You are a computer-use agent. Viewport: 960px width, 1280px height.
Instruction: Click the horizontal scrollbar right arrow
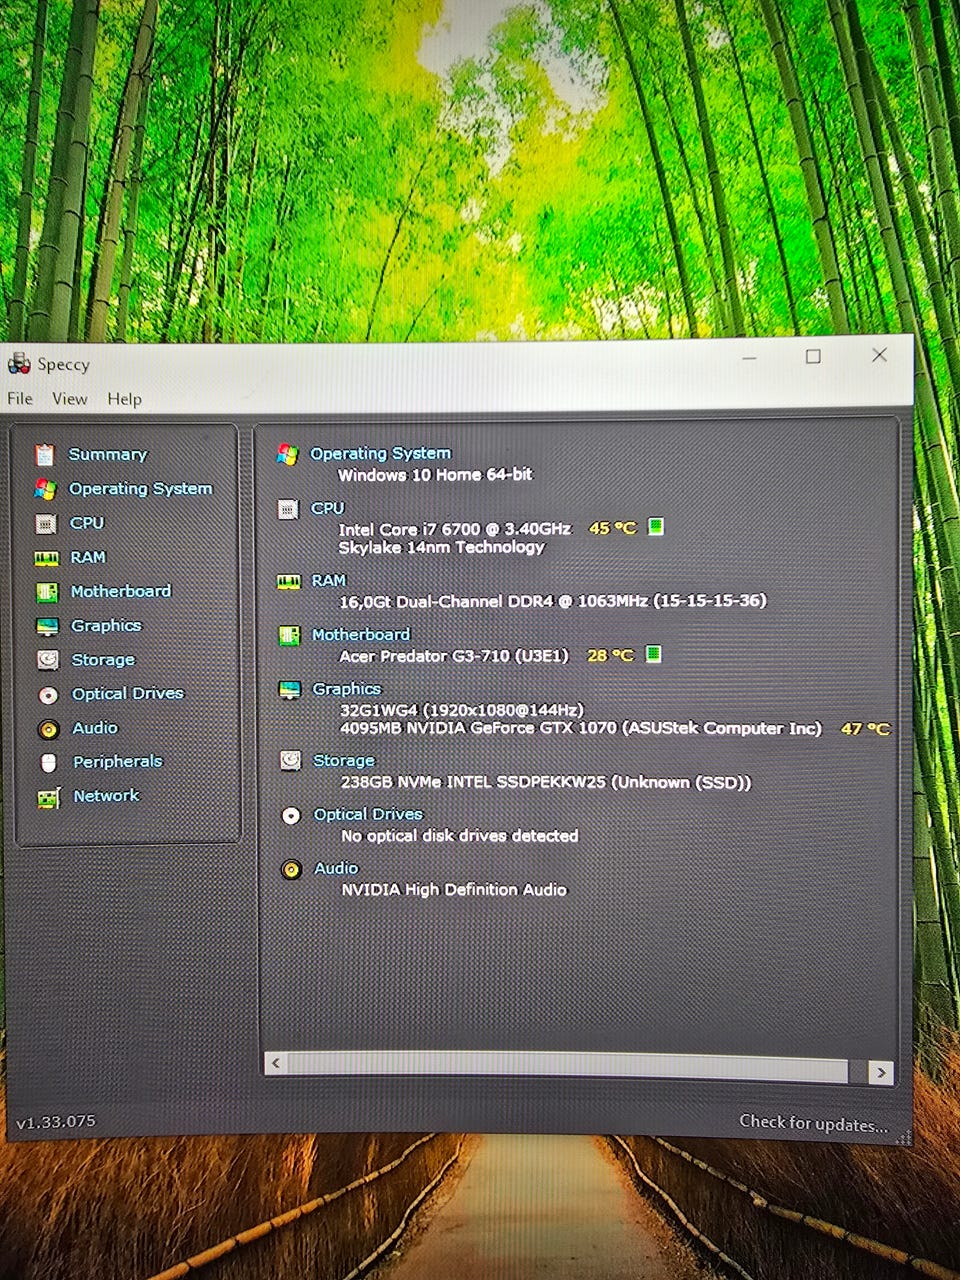[880, 1072]
